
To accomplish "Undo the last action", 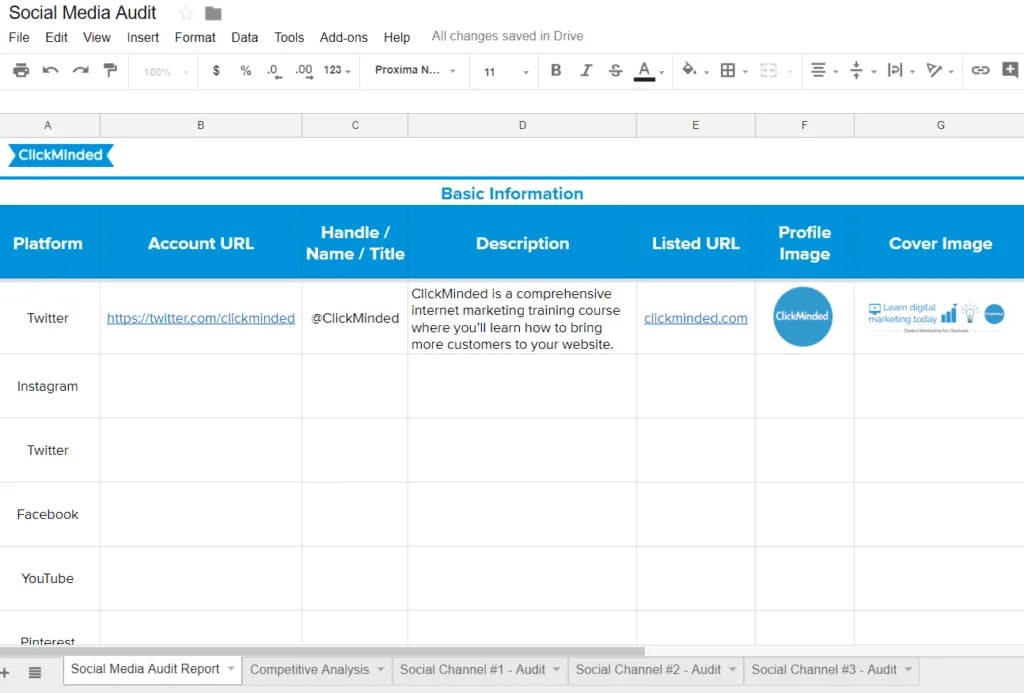I will point(50,71).
